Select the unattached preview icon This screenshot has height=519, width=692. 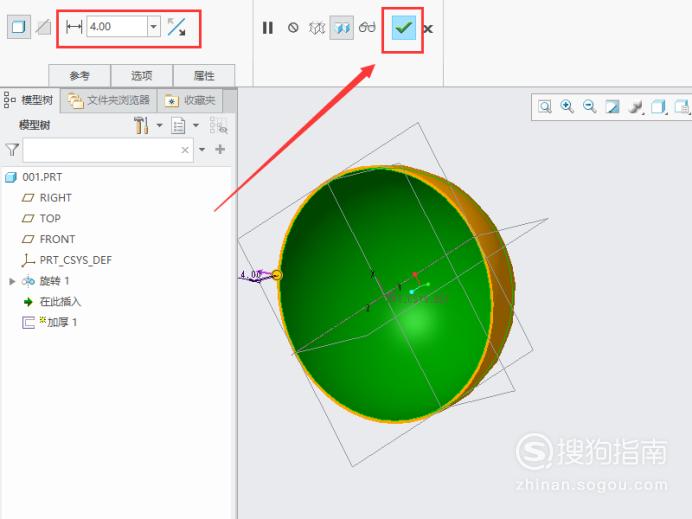317,28
